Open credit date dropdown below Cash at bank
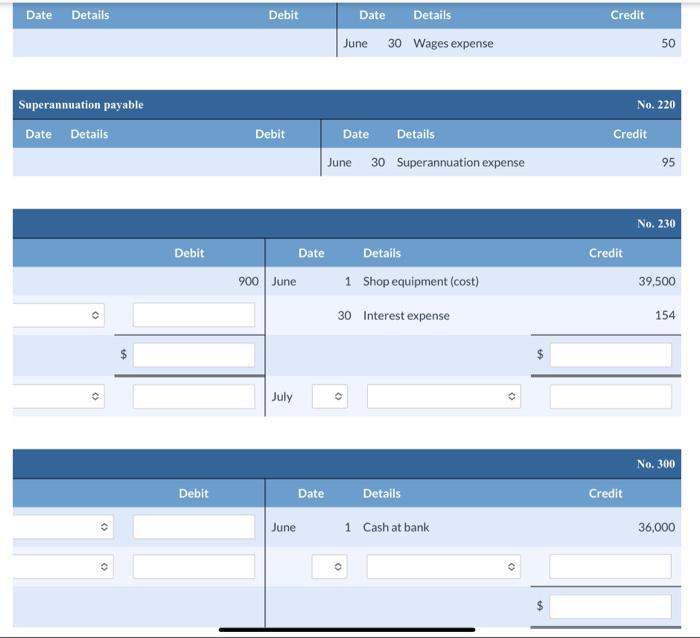700x638 pixels. 329,567
